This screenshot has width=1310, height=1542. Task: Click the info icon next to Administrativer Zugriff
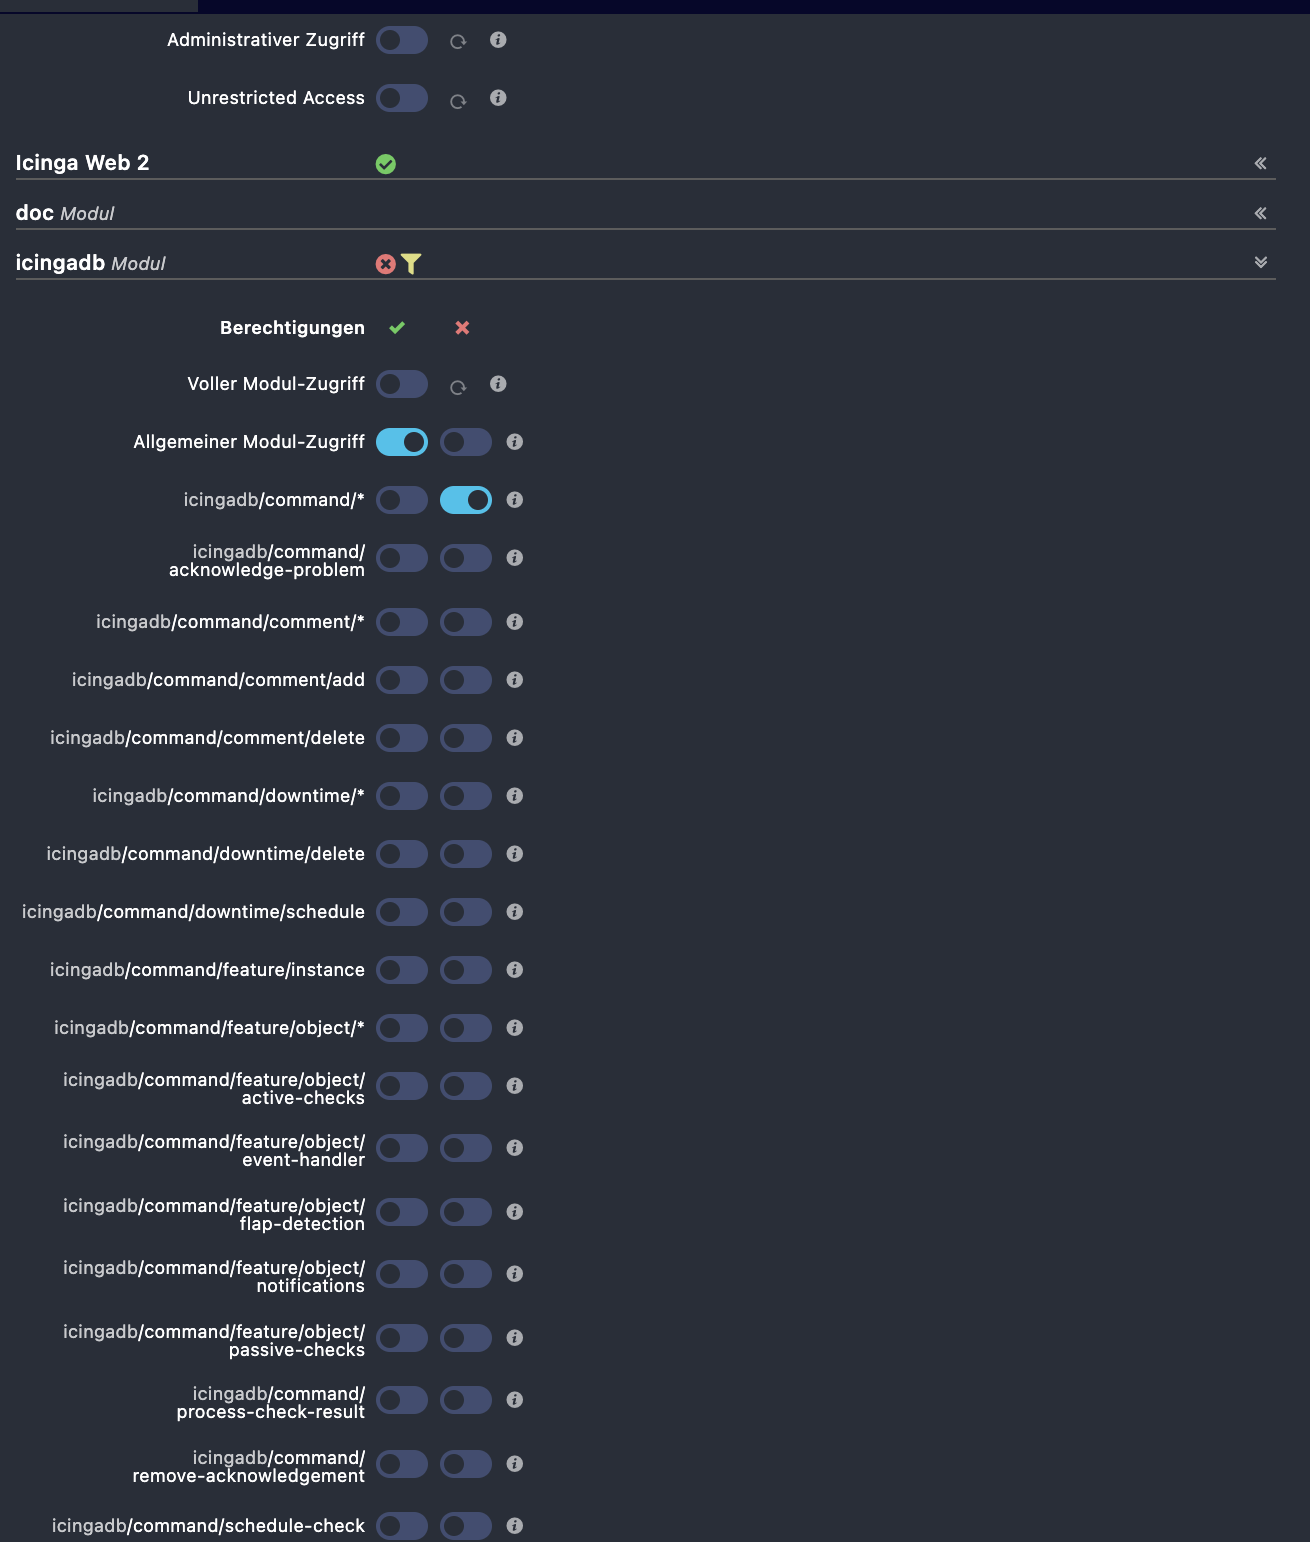point(499,41)
